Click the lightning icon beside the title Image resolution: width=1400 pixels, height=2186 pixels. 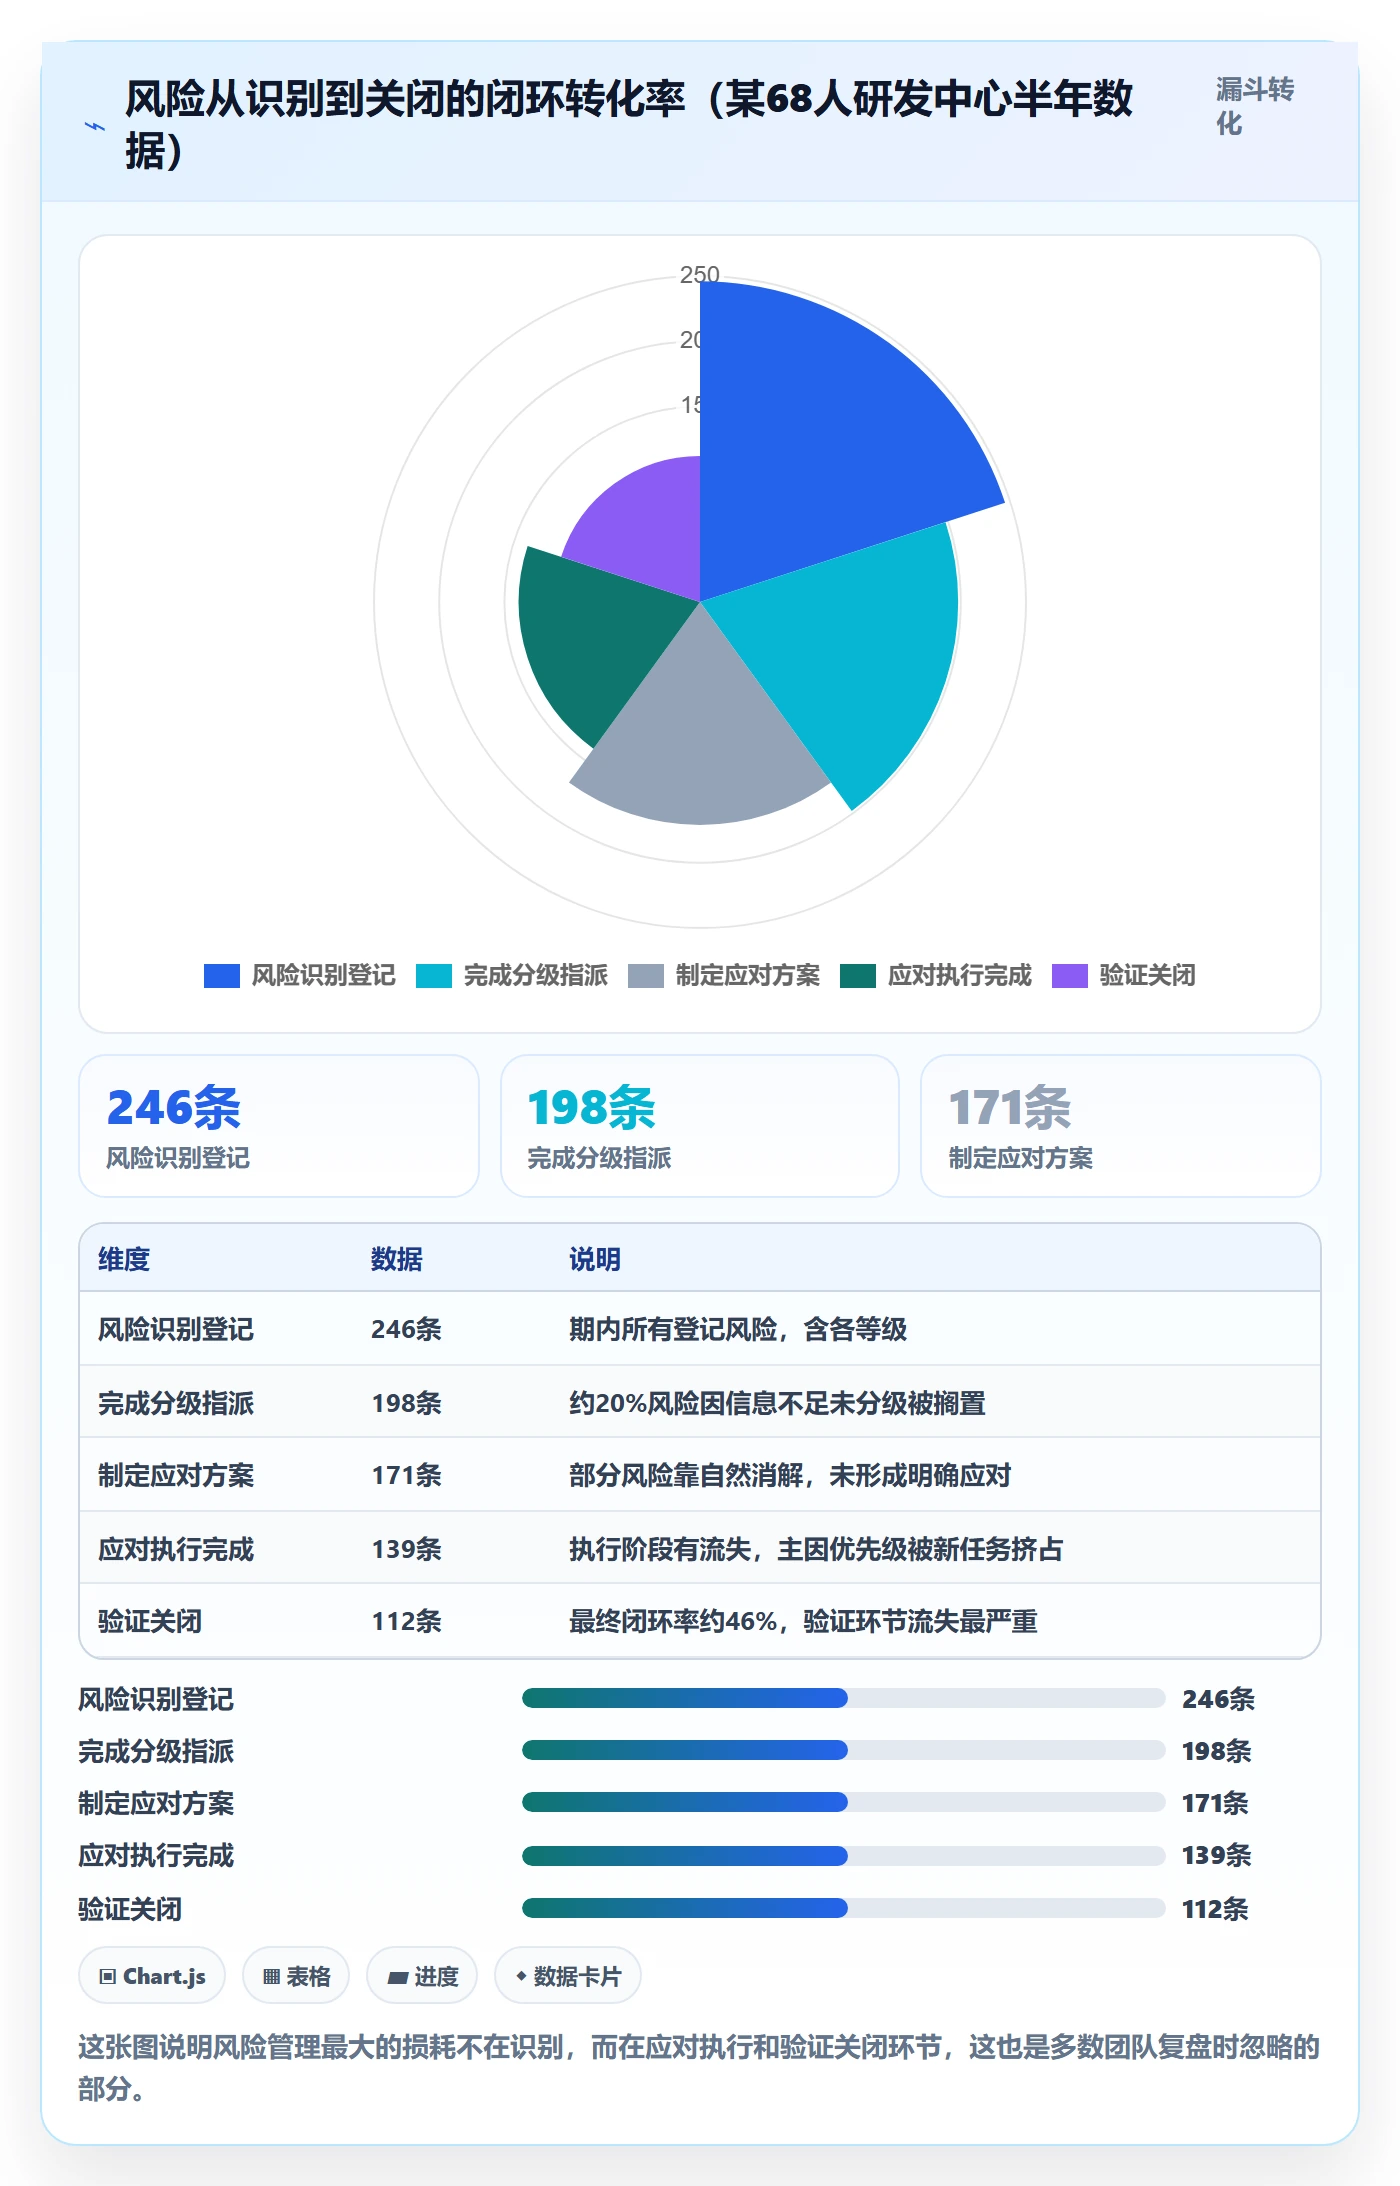click(95, 126)
